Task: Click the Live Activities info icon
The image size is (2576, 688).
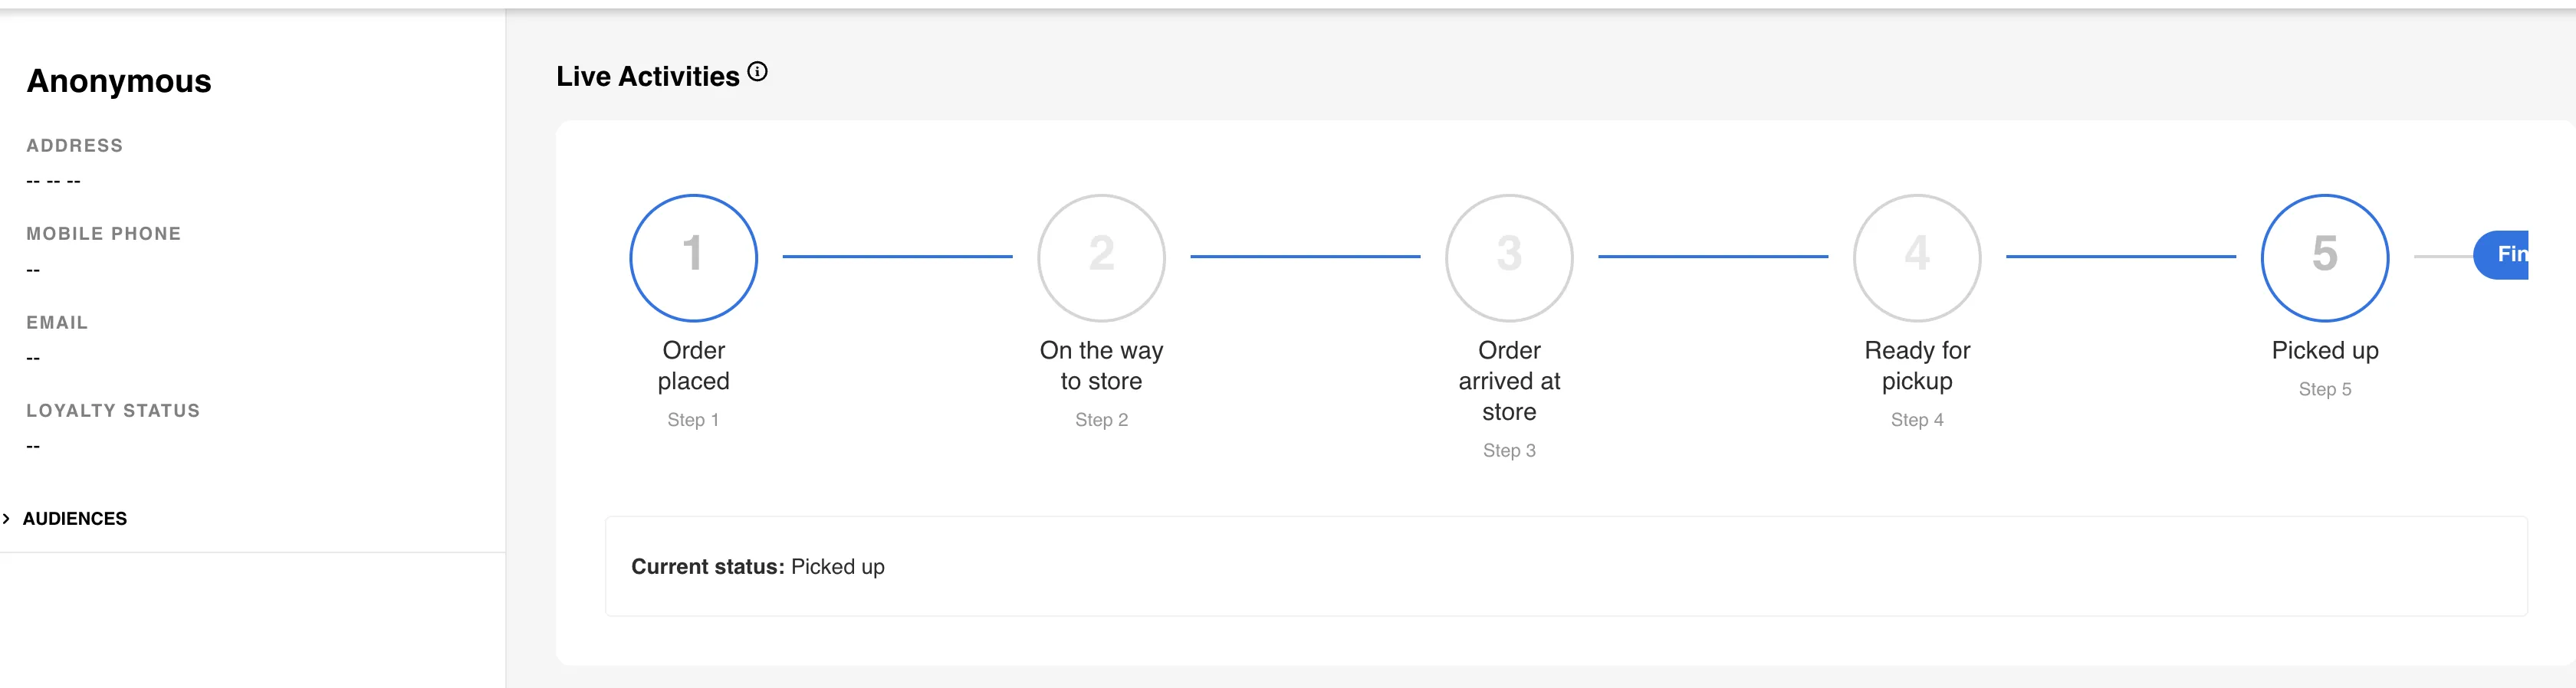Action: point(758,72)
